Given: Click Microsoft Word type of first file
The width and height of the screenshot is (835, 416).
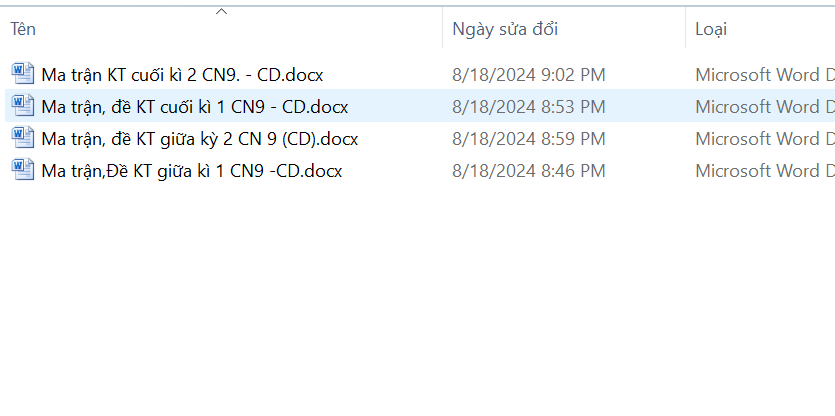Looking at the screenshot, I should tap(765, 75).
